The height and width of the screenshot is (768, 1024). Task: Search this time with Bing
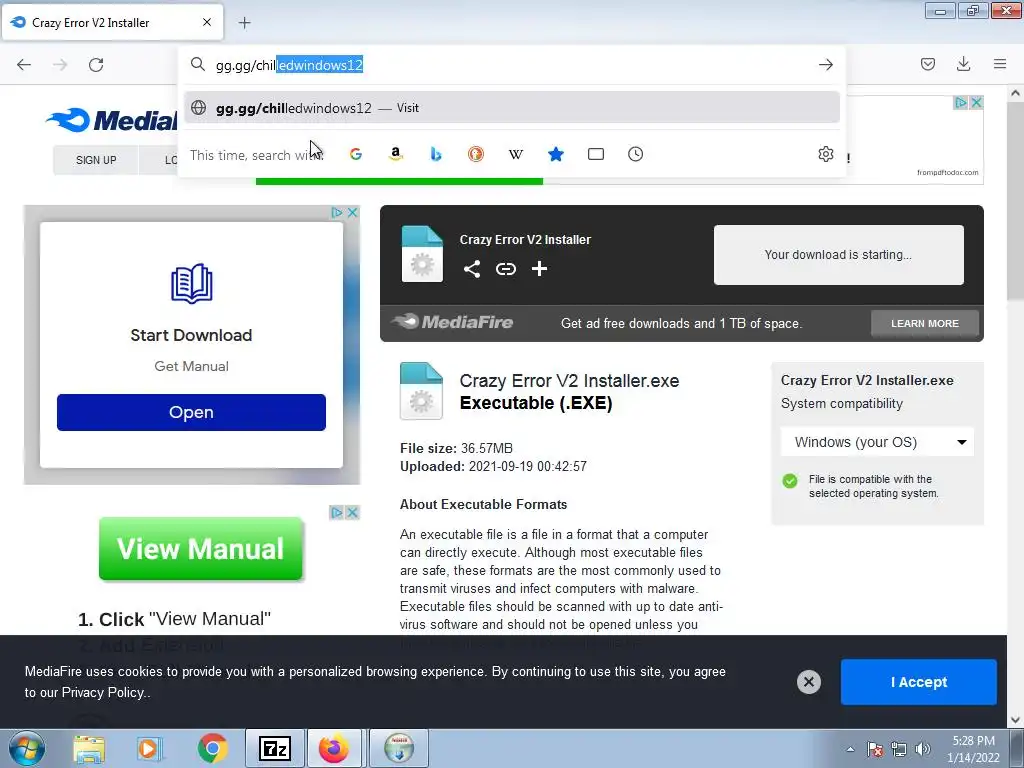[x=436, y=154]
